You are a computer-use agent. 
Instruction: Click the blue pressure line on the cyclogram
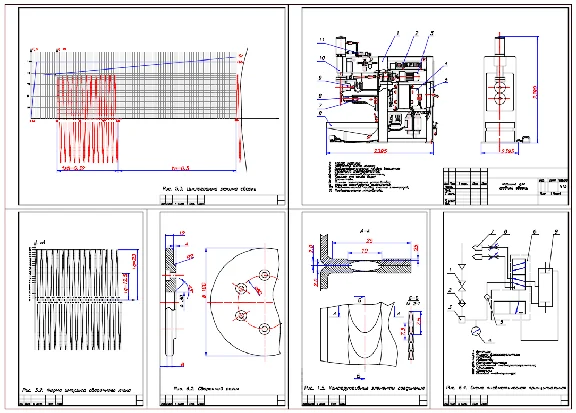click(136, 65)
